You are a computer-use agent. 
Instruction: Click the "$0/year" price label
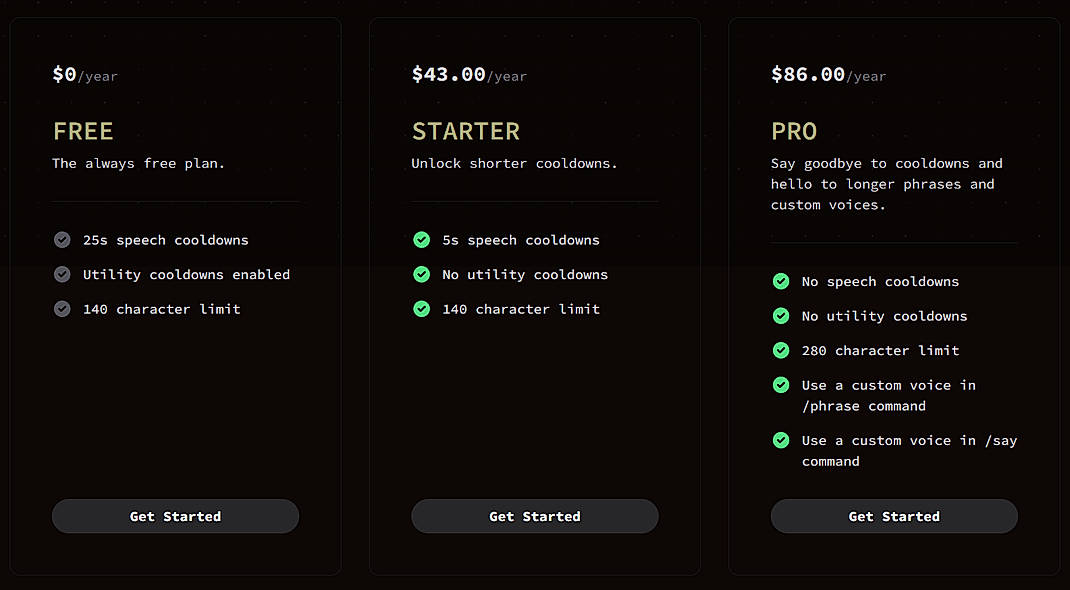(x=85, y=73)
